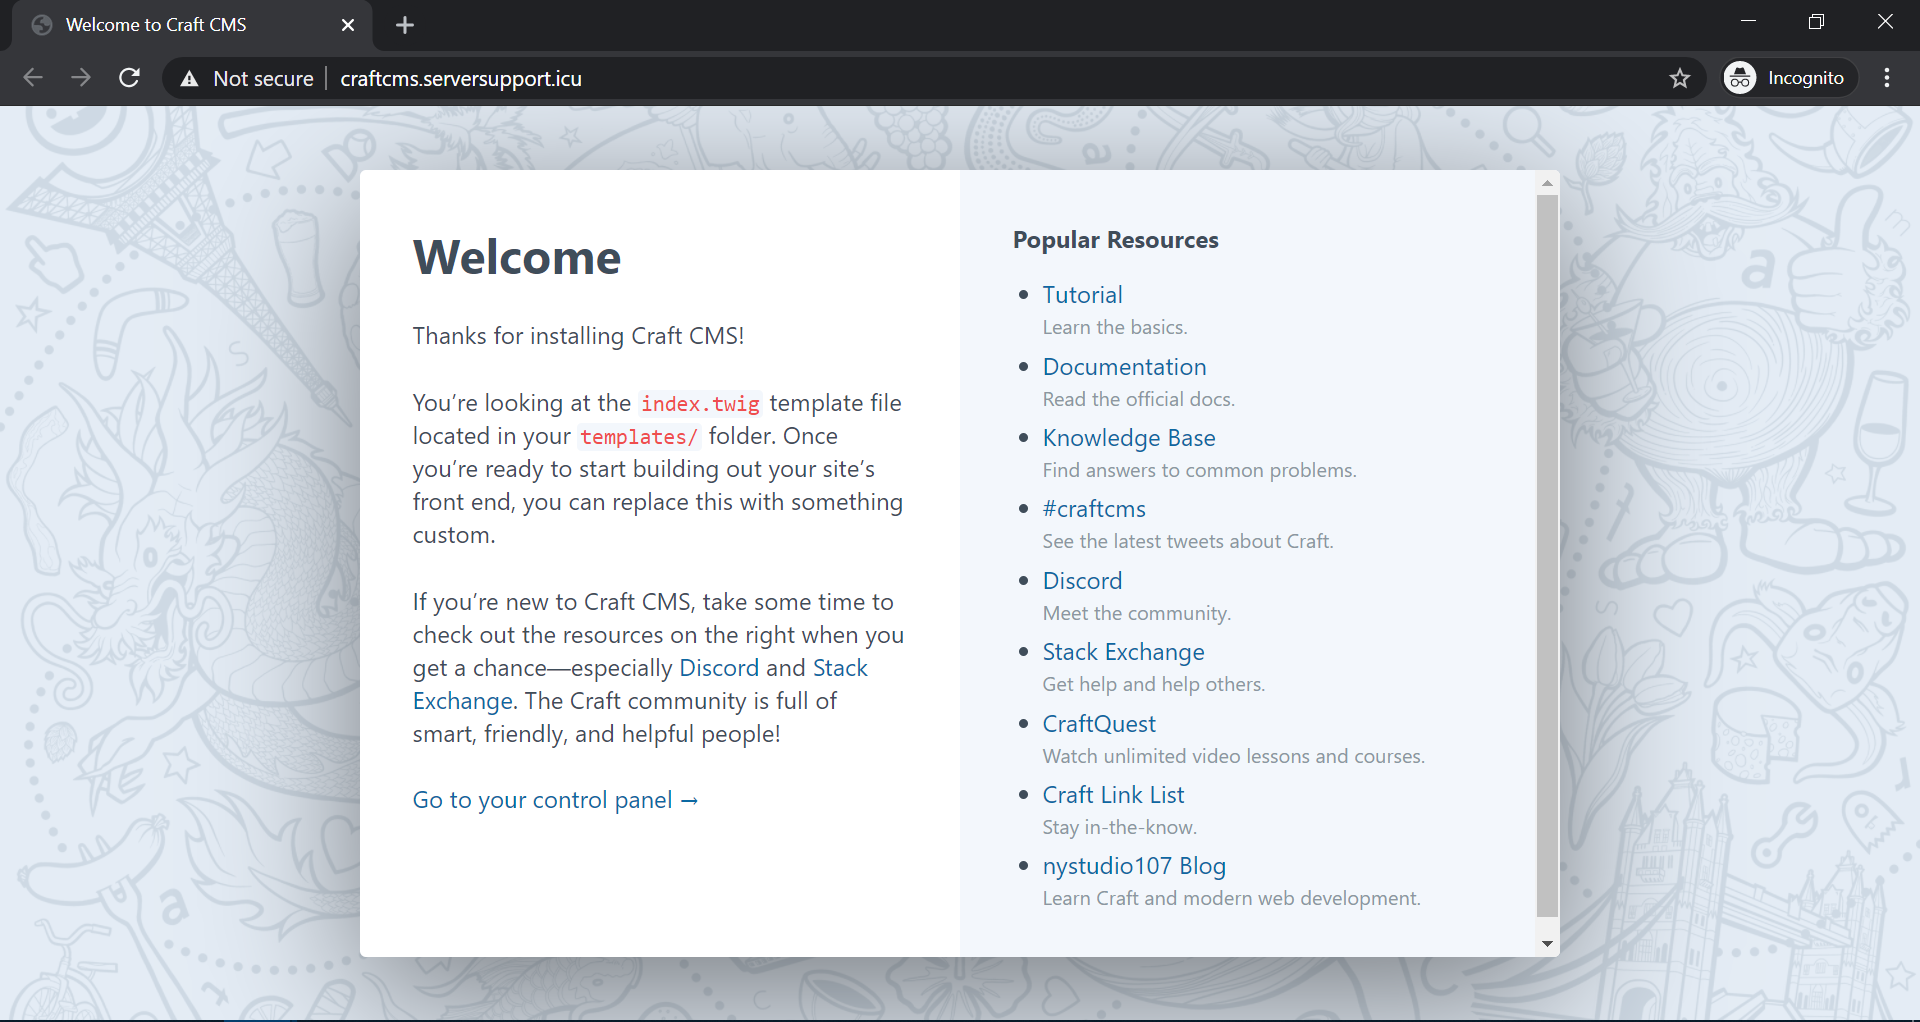1920x1022 pixels.
Task: Click the browser back arrow icon
Action: point(33,78)
